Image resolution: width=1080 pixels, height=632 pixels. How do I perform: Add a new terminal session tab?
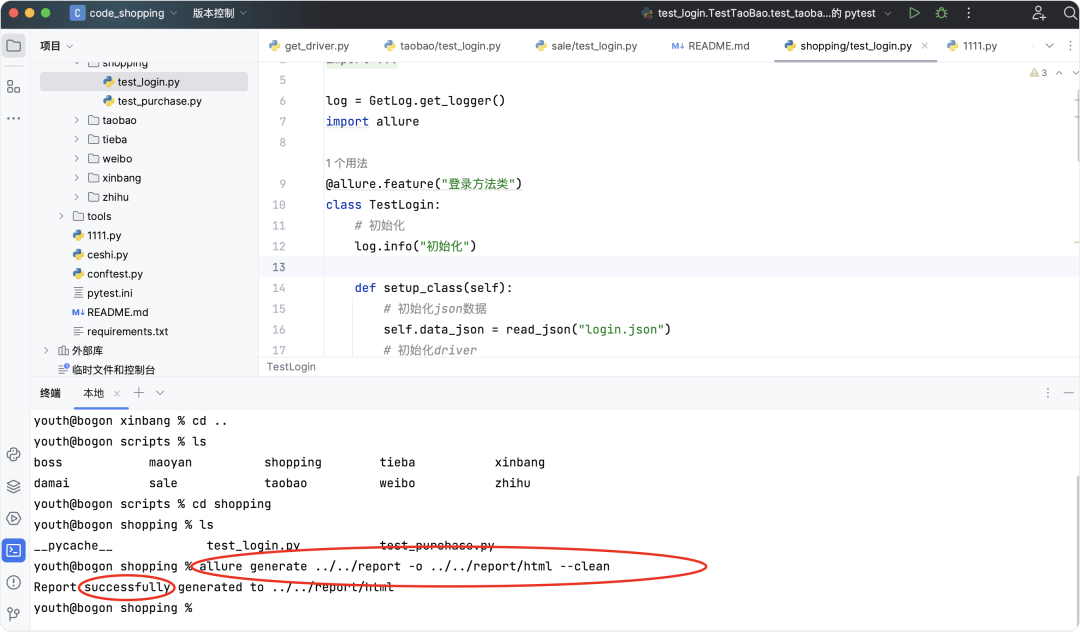(x=139, y=392)
